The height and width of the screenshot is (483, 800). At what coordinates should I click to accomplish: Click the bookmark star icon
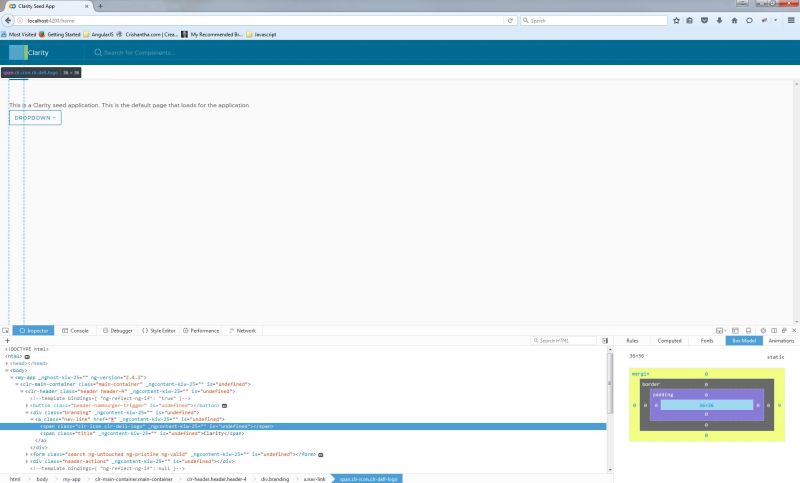click(x=676, y=20)
